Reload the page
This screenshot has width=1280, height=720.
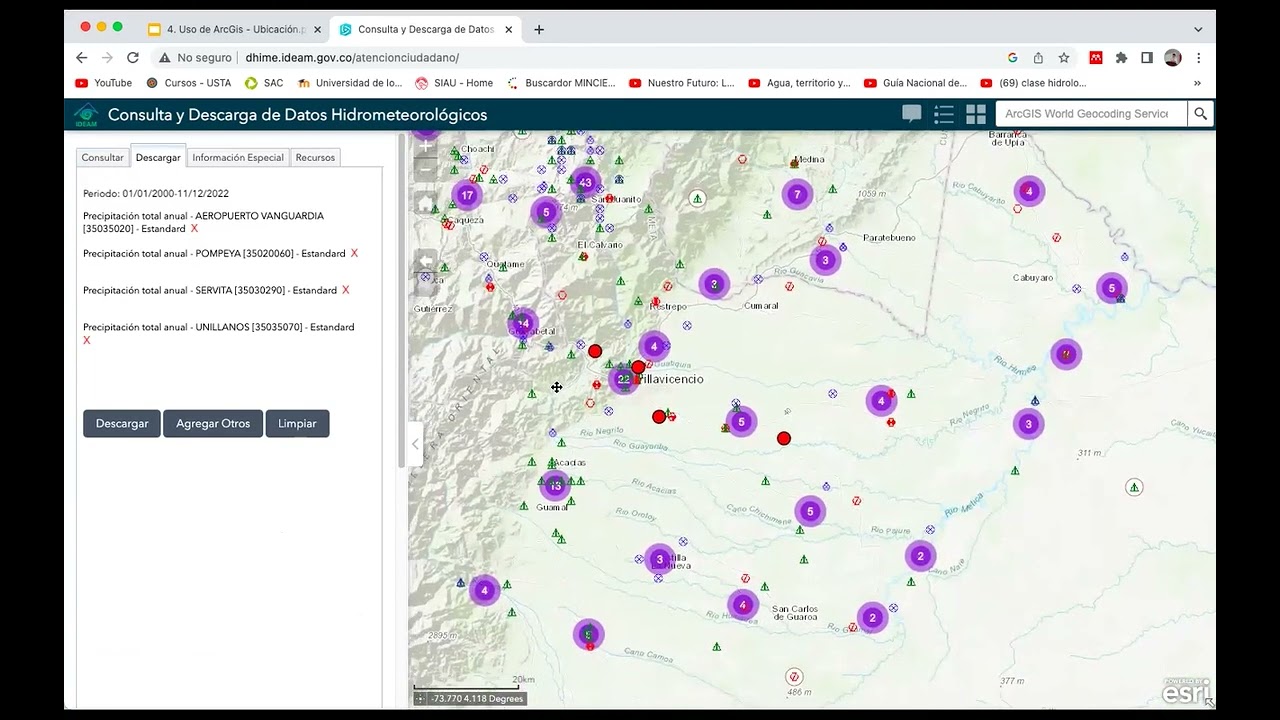pyautogui.click(x=133, y=58)
